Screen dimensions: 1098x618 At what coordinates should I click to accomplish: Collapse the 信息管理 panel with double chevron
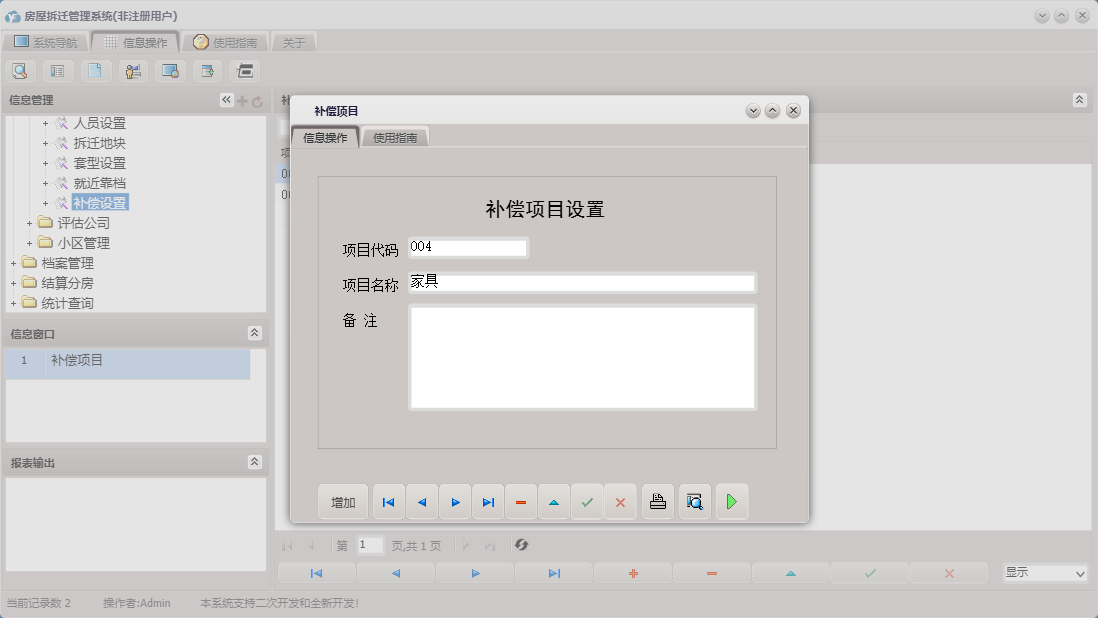(x=225, y=99)
